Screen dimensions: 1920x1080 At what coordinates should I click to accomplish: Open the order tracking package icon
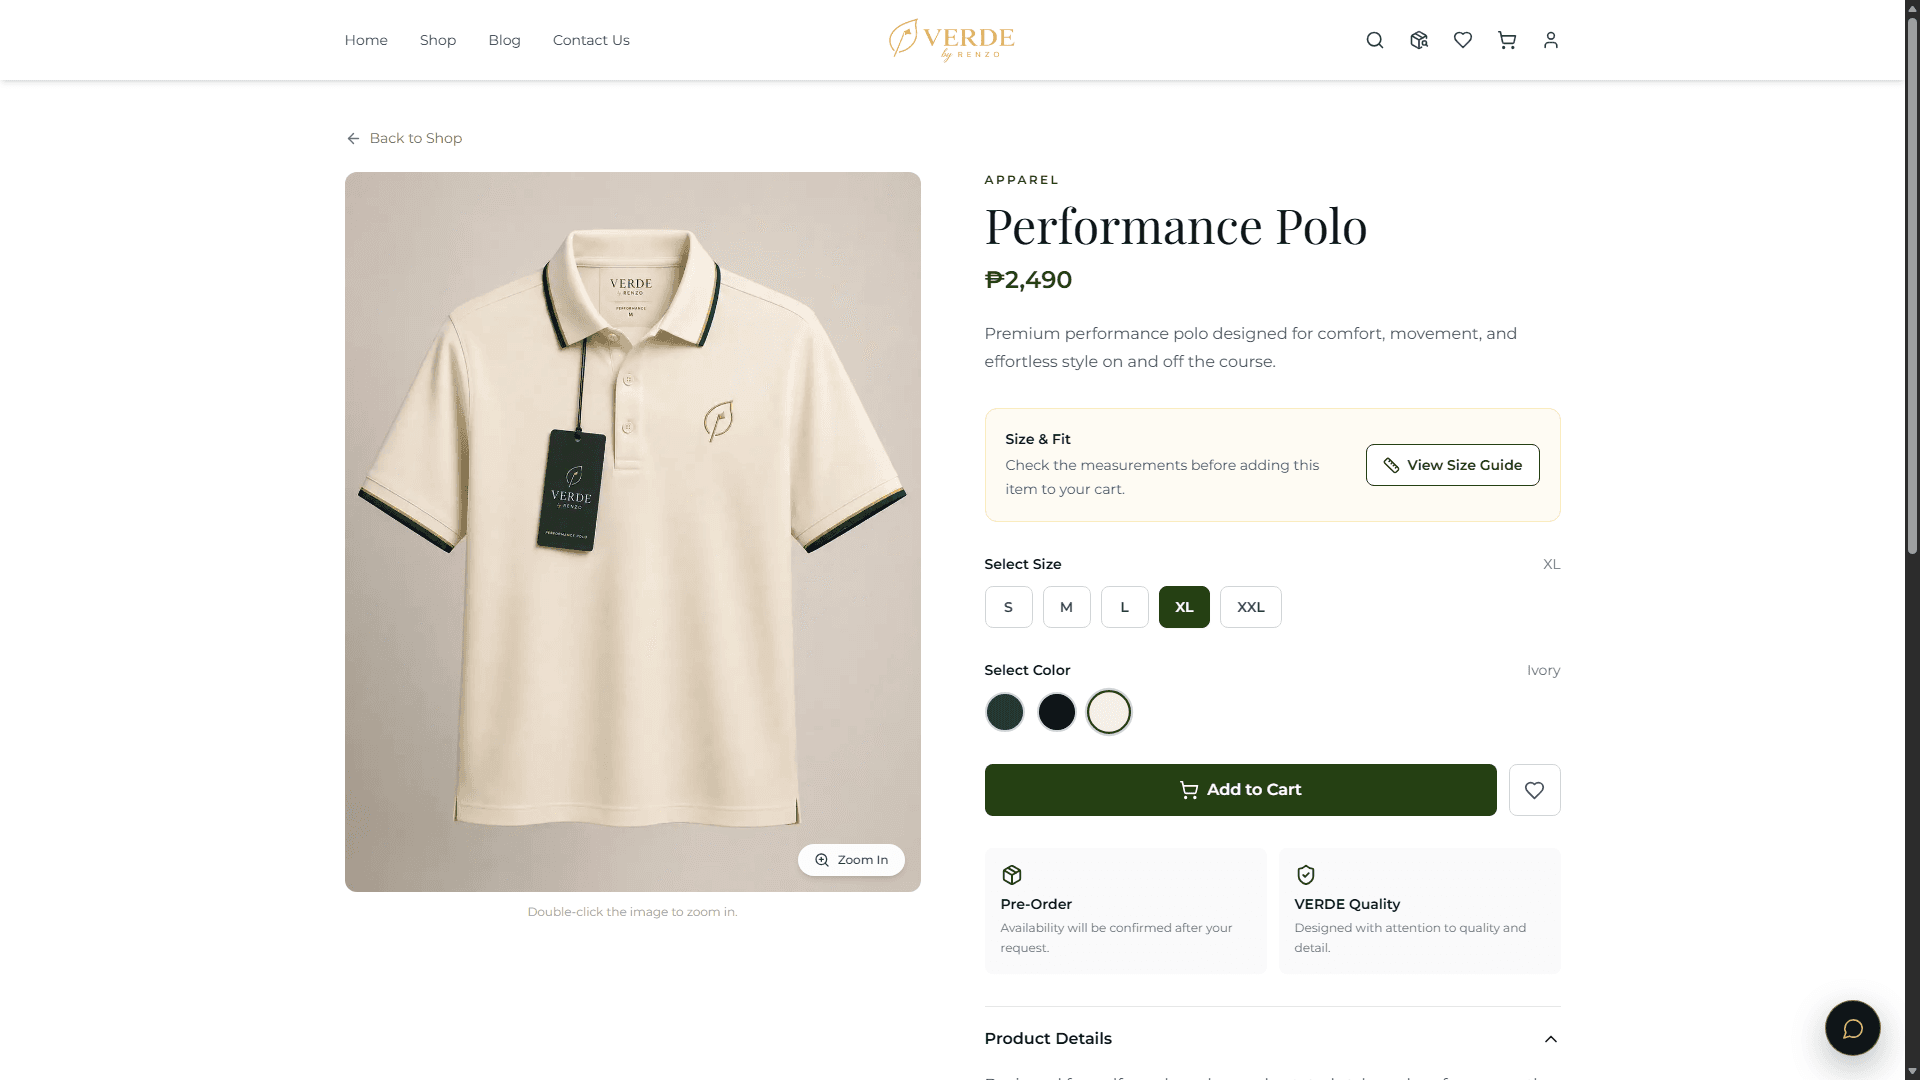click(x=1419, y=40)
